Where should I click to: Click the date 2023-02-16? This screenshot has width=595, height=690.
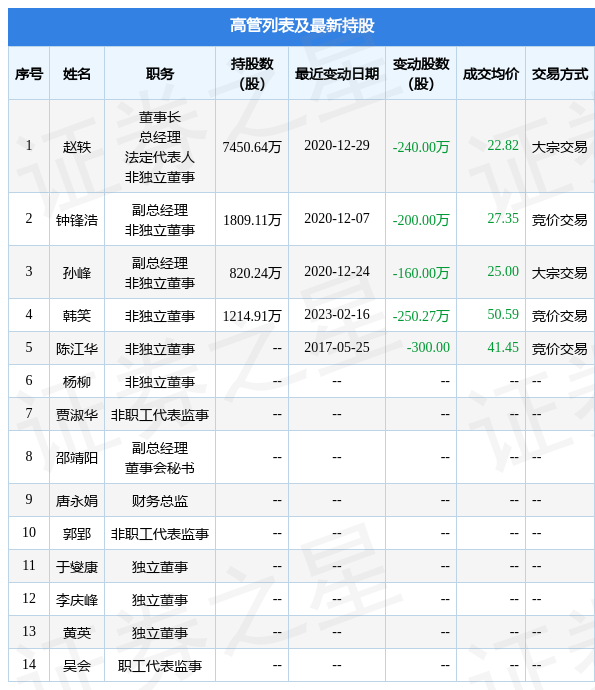pyautogui.click(x=337, y=315)
